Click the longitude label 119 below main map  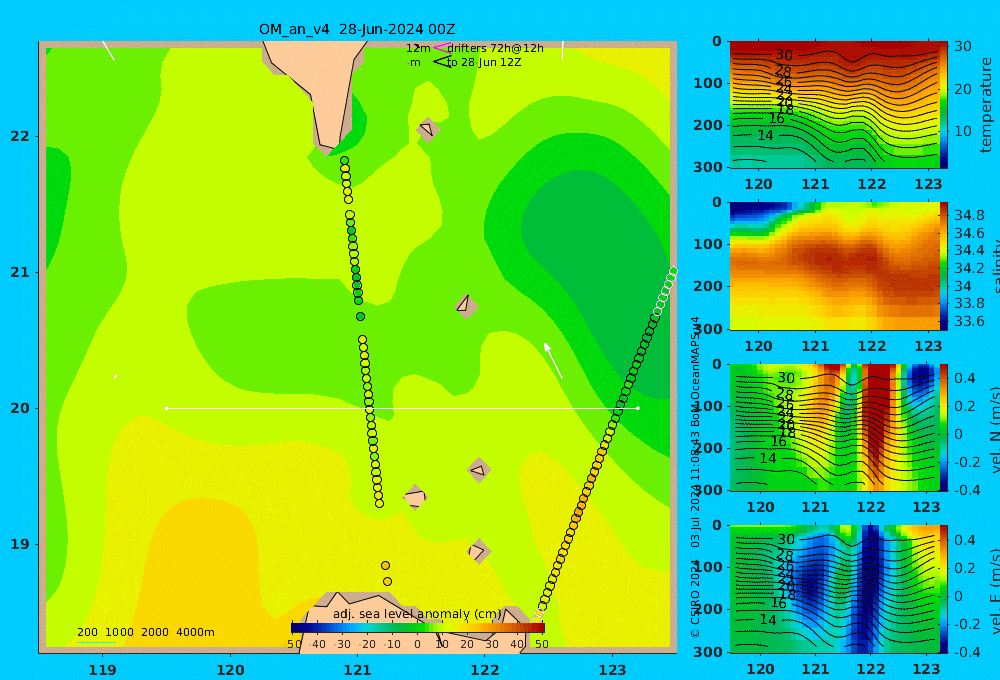[103, 670]
